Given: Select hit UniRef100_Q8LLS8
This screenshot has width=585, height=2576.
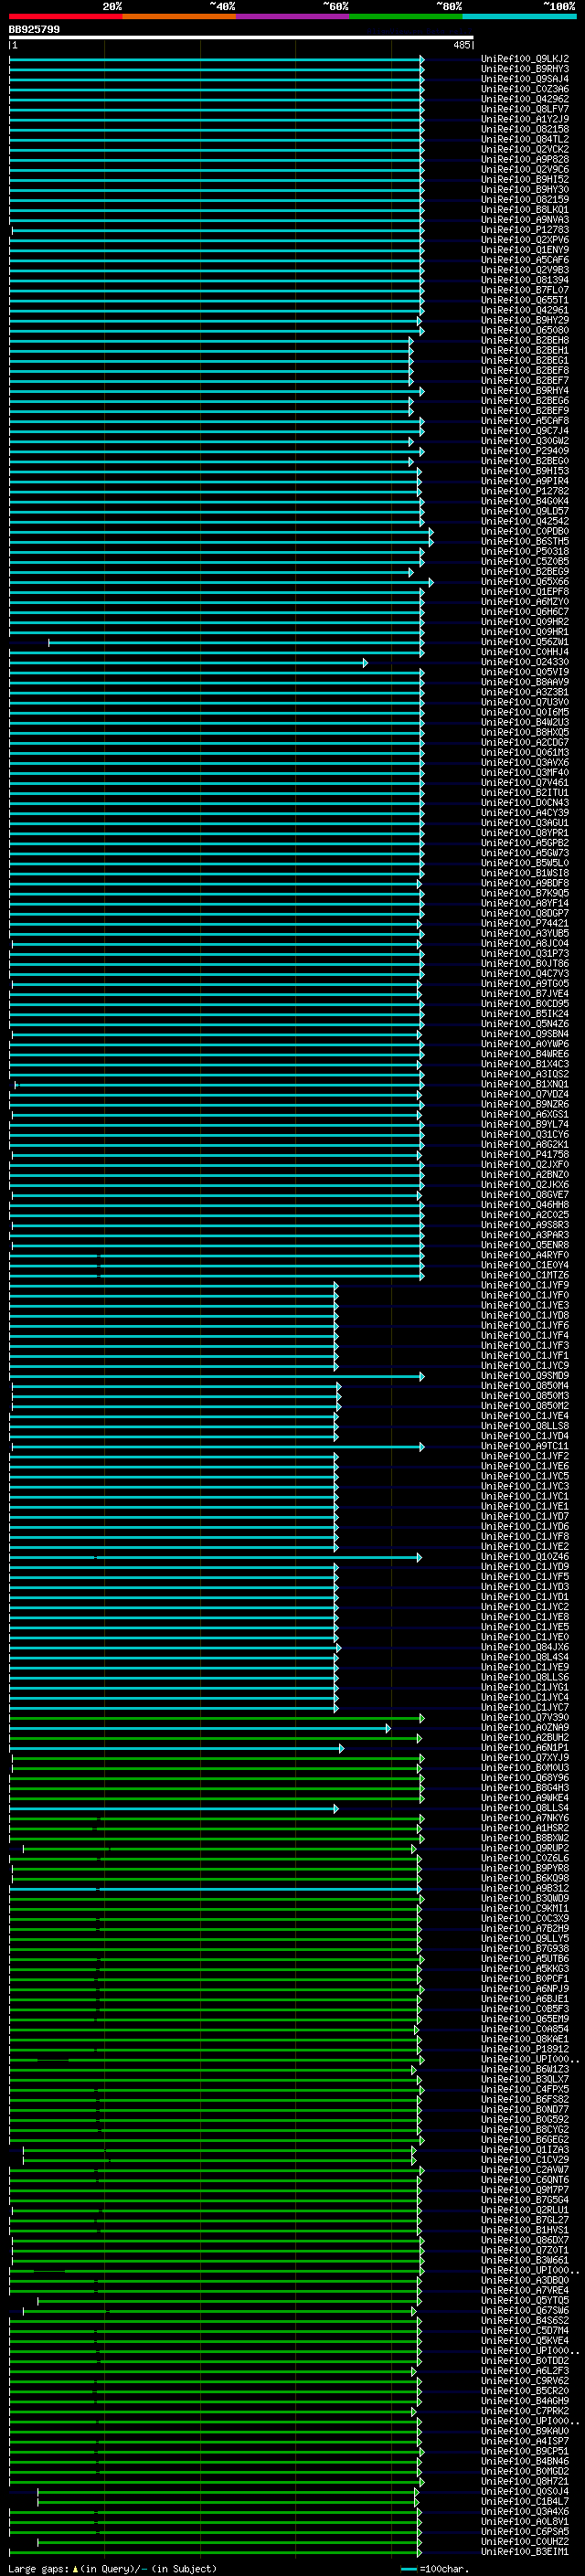Looking at the screenshot, I should coord(525,1426).
